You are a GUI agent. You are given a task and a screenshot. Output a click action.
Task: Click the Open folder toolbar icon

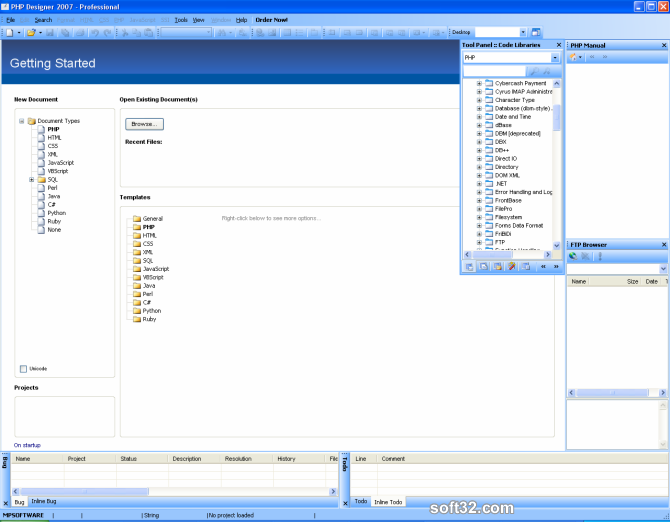click(31, 32)
